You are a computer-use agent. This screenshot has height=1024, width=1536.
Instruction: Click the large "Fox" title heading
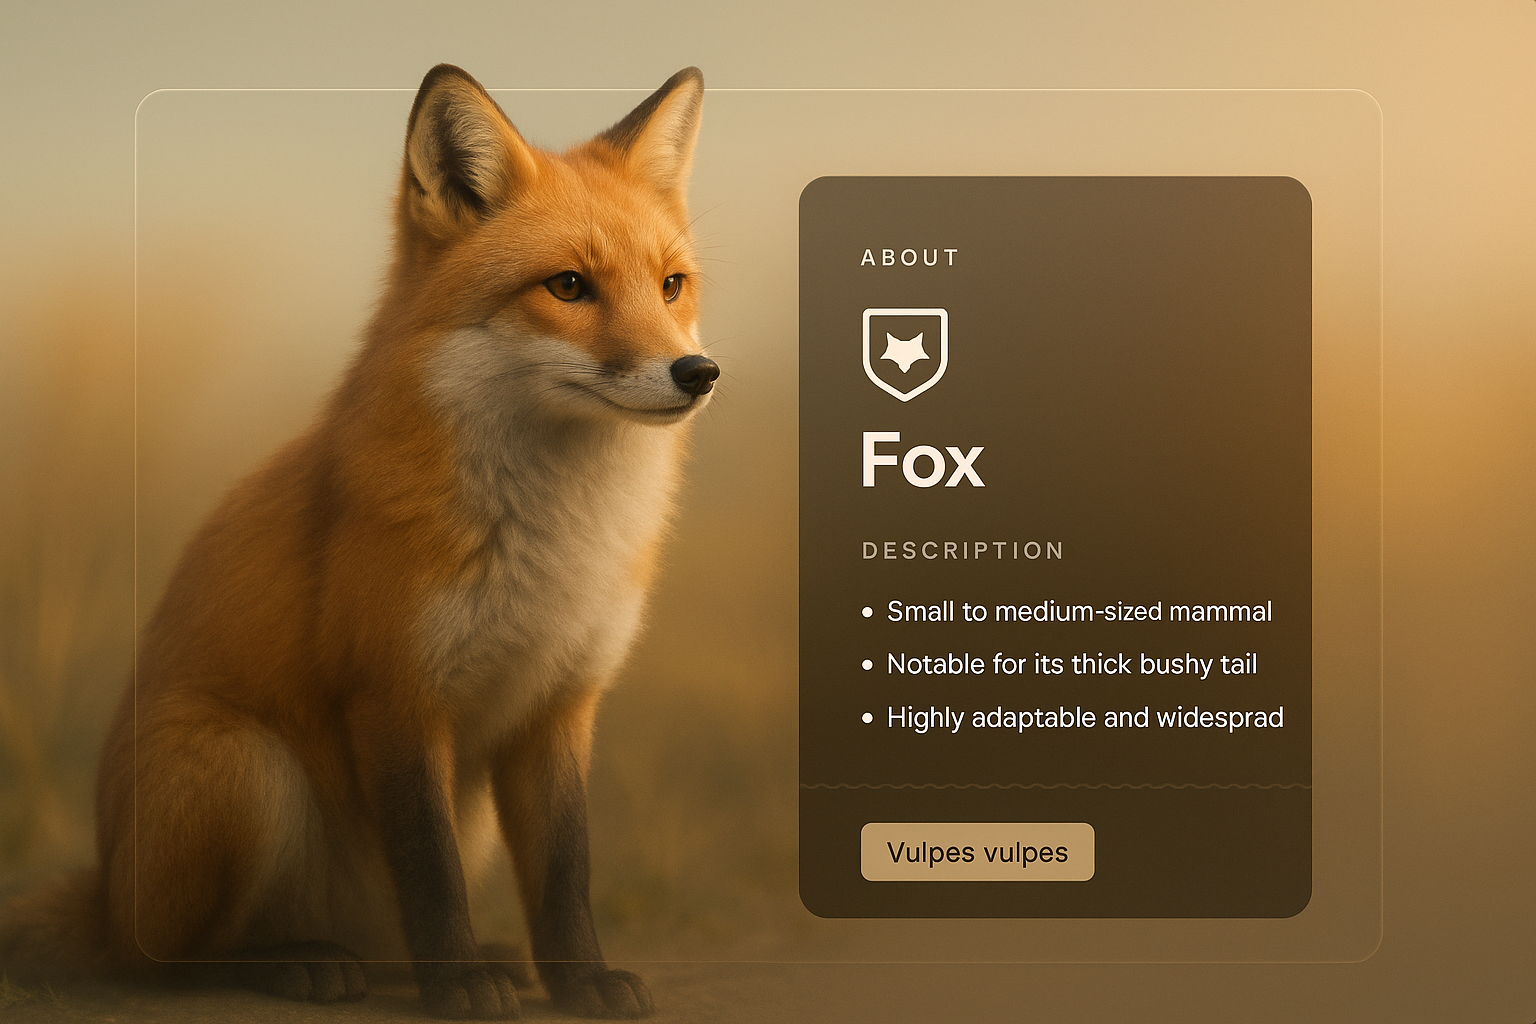click(922, 461)
